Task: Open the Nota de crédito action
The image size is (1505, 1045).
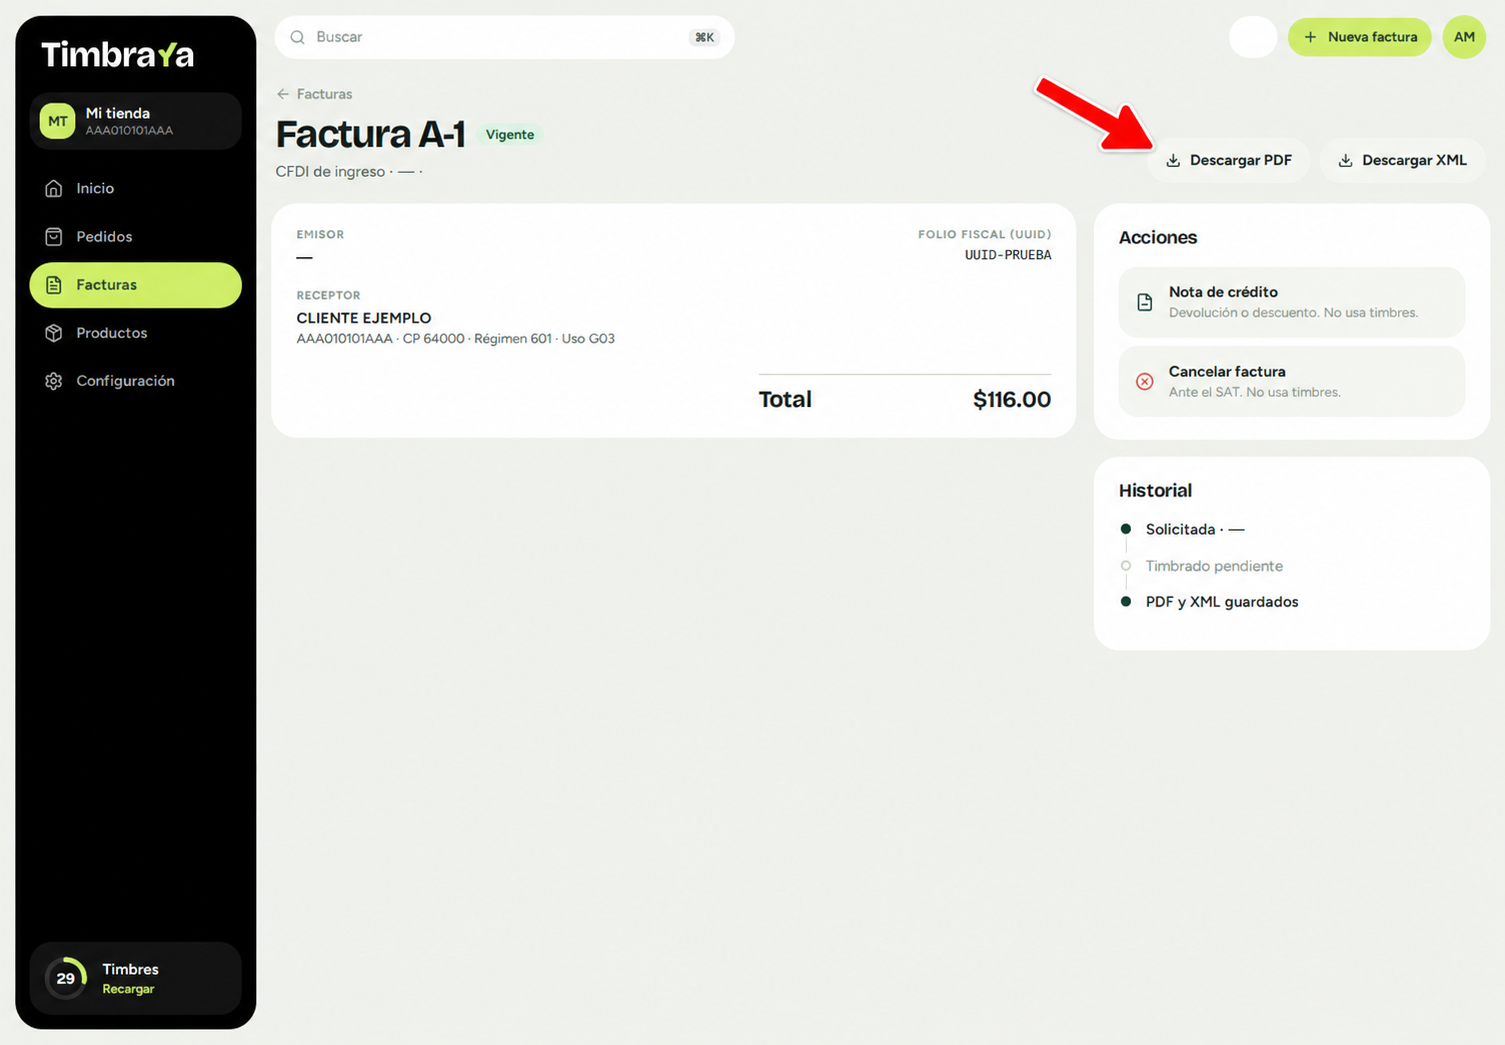Action: tap(1292, 302)
